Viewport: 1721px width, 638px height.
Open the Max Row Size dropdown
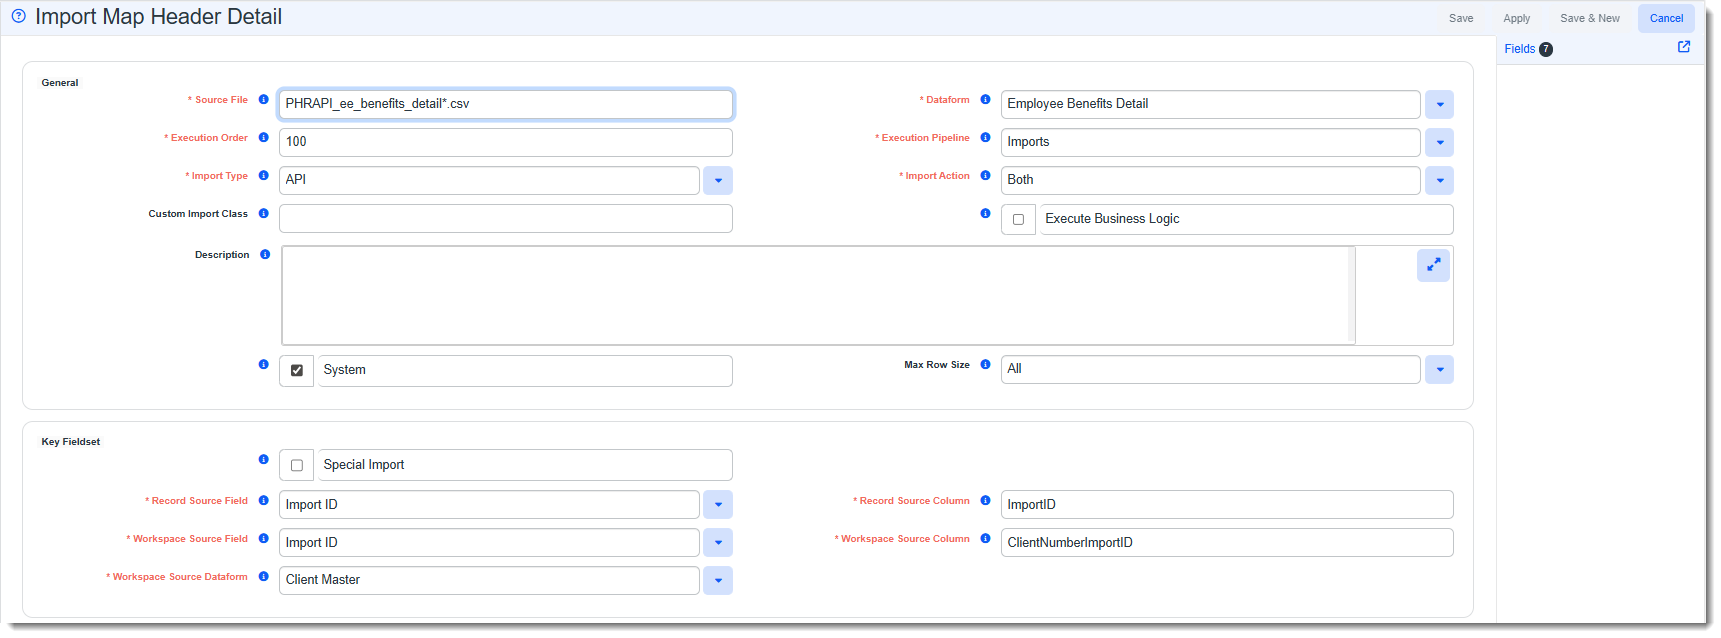point(1439,370)
